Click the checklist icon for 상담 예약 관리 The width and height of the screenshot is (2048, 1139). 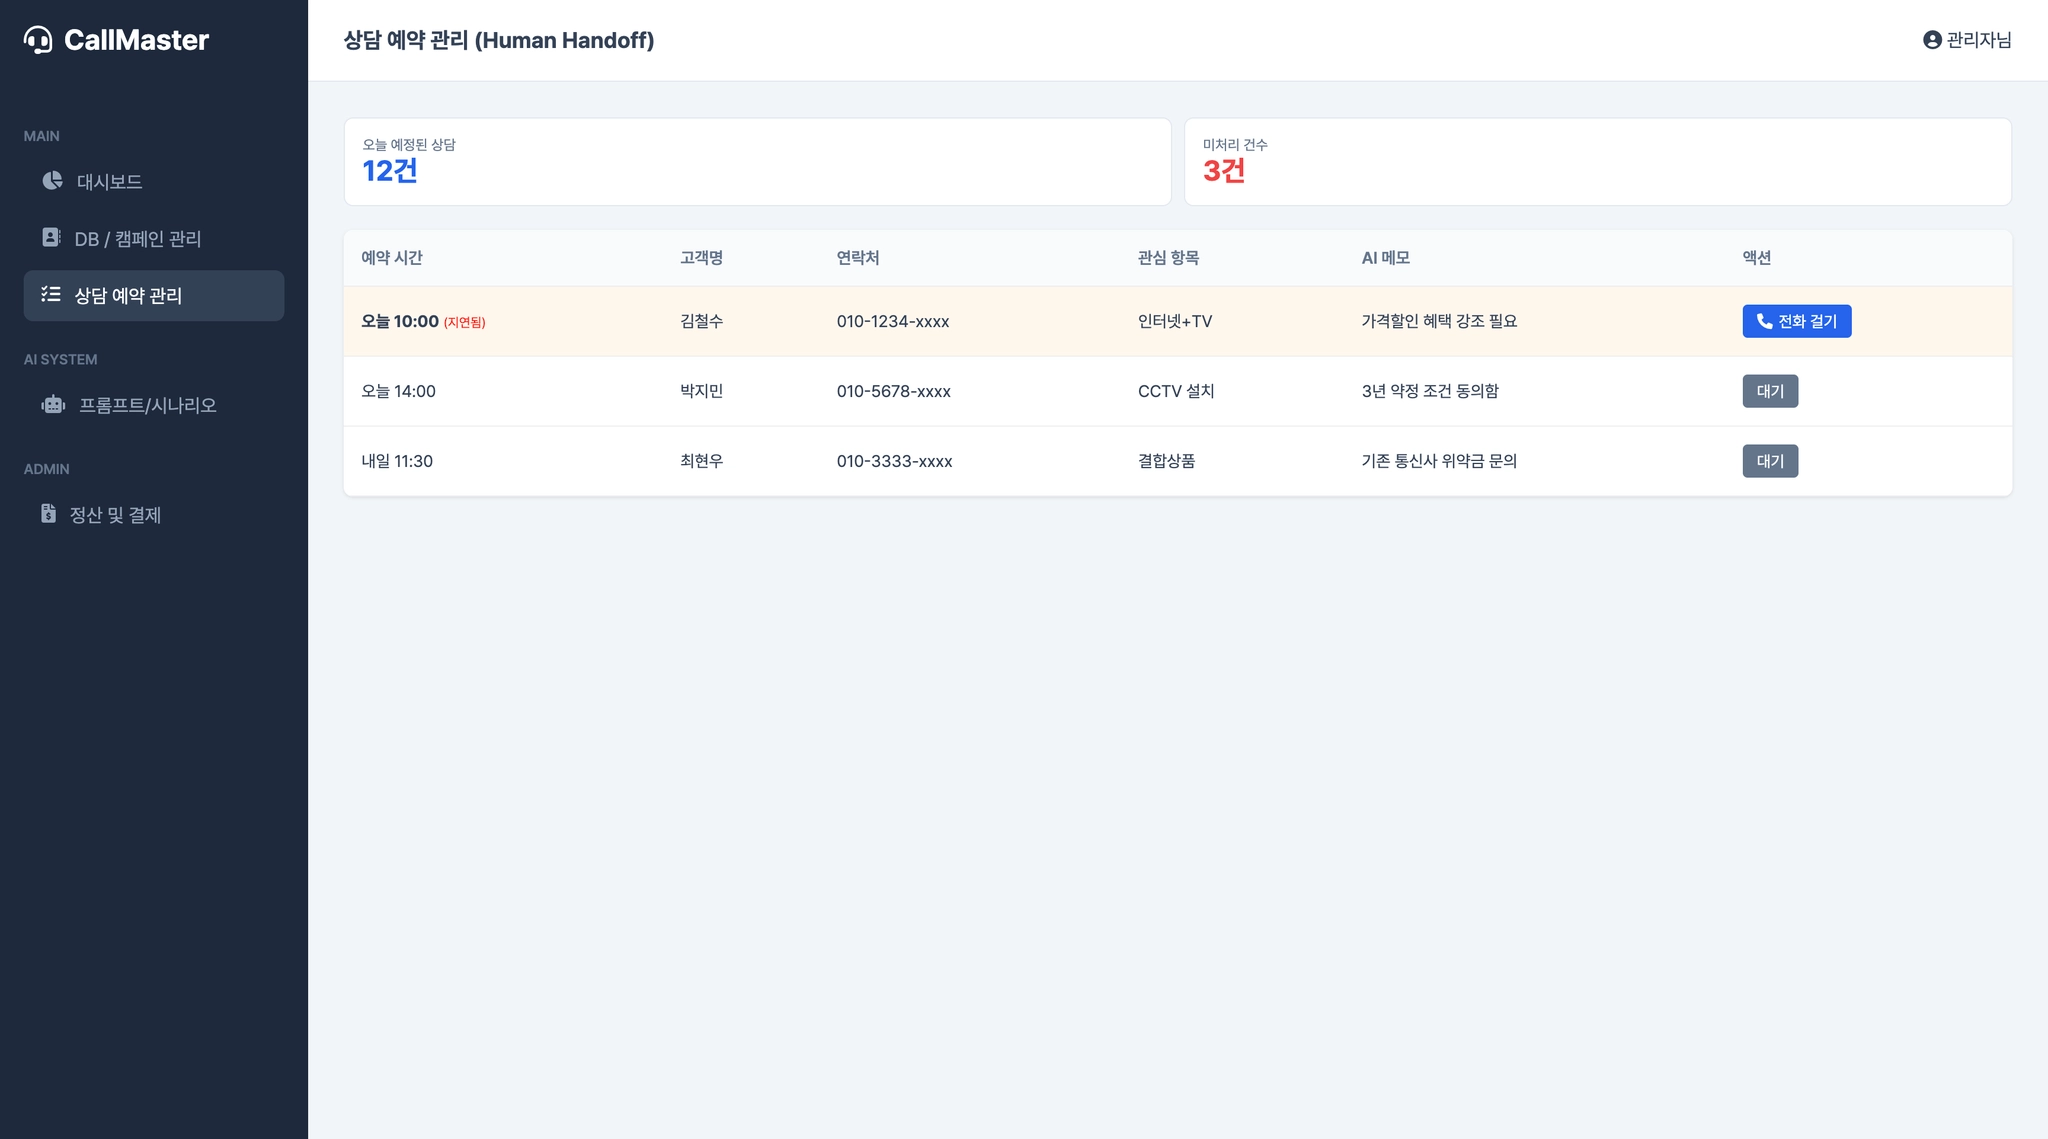(x=51, y=295)
